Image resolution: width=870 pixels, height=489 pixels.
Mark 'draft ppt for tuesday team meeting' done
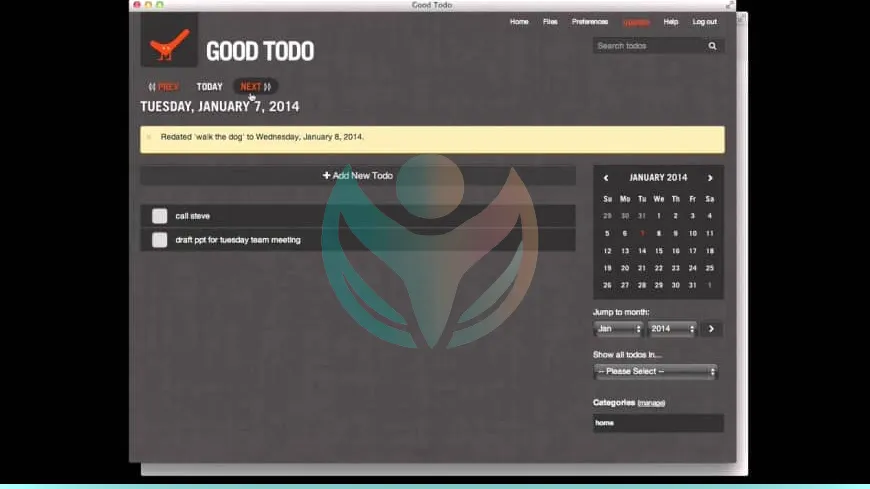159,240
